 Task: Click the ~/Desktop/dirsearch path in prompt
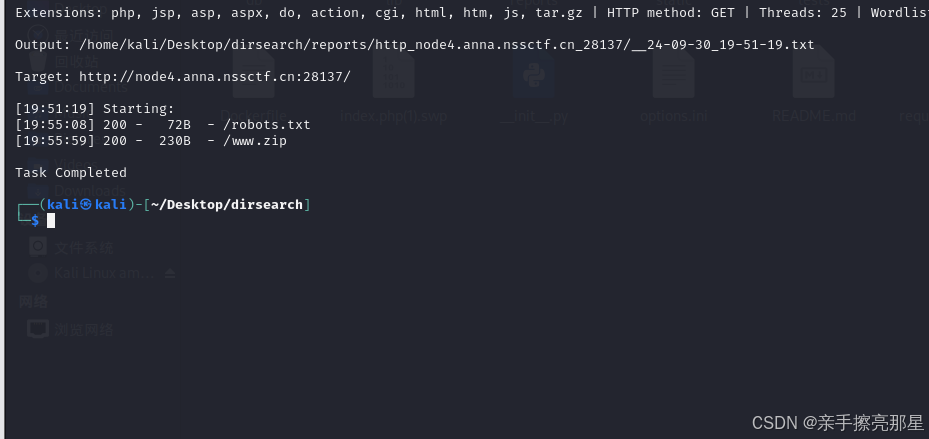227,205
